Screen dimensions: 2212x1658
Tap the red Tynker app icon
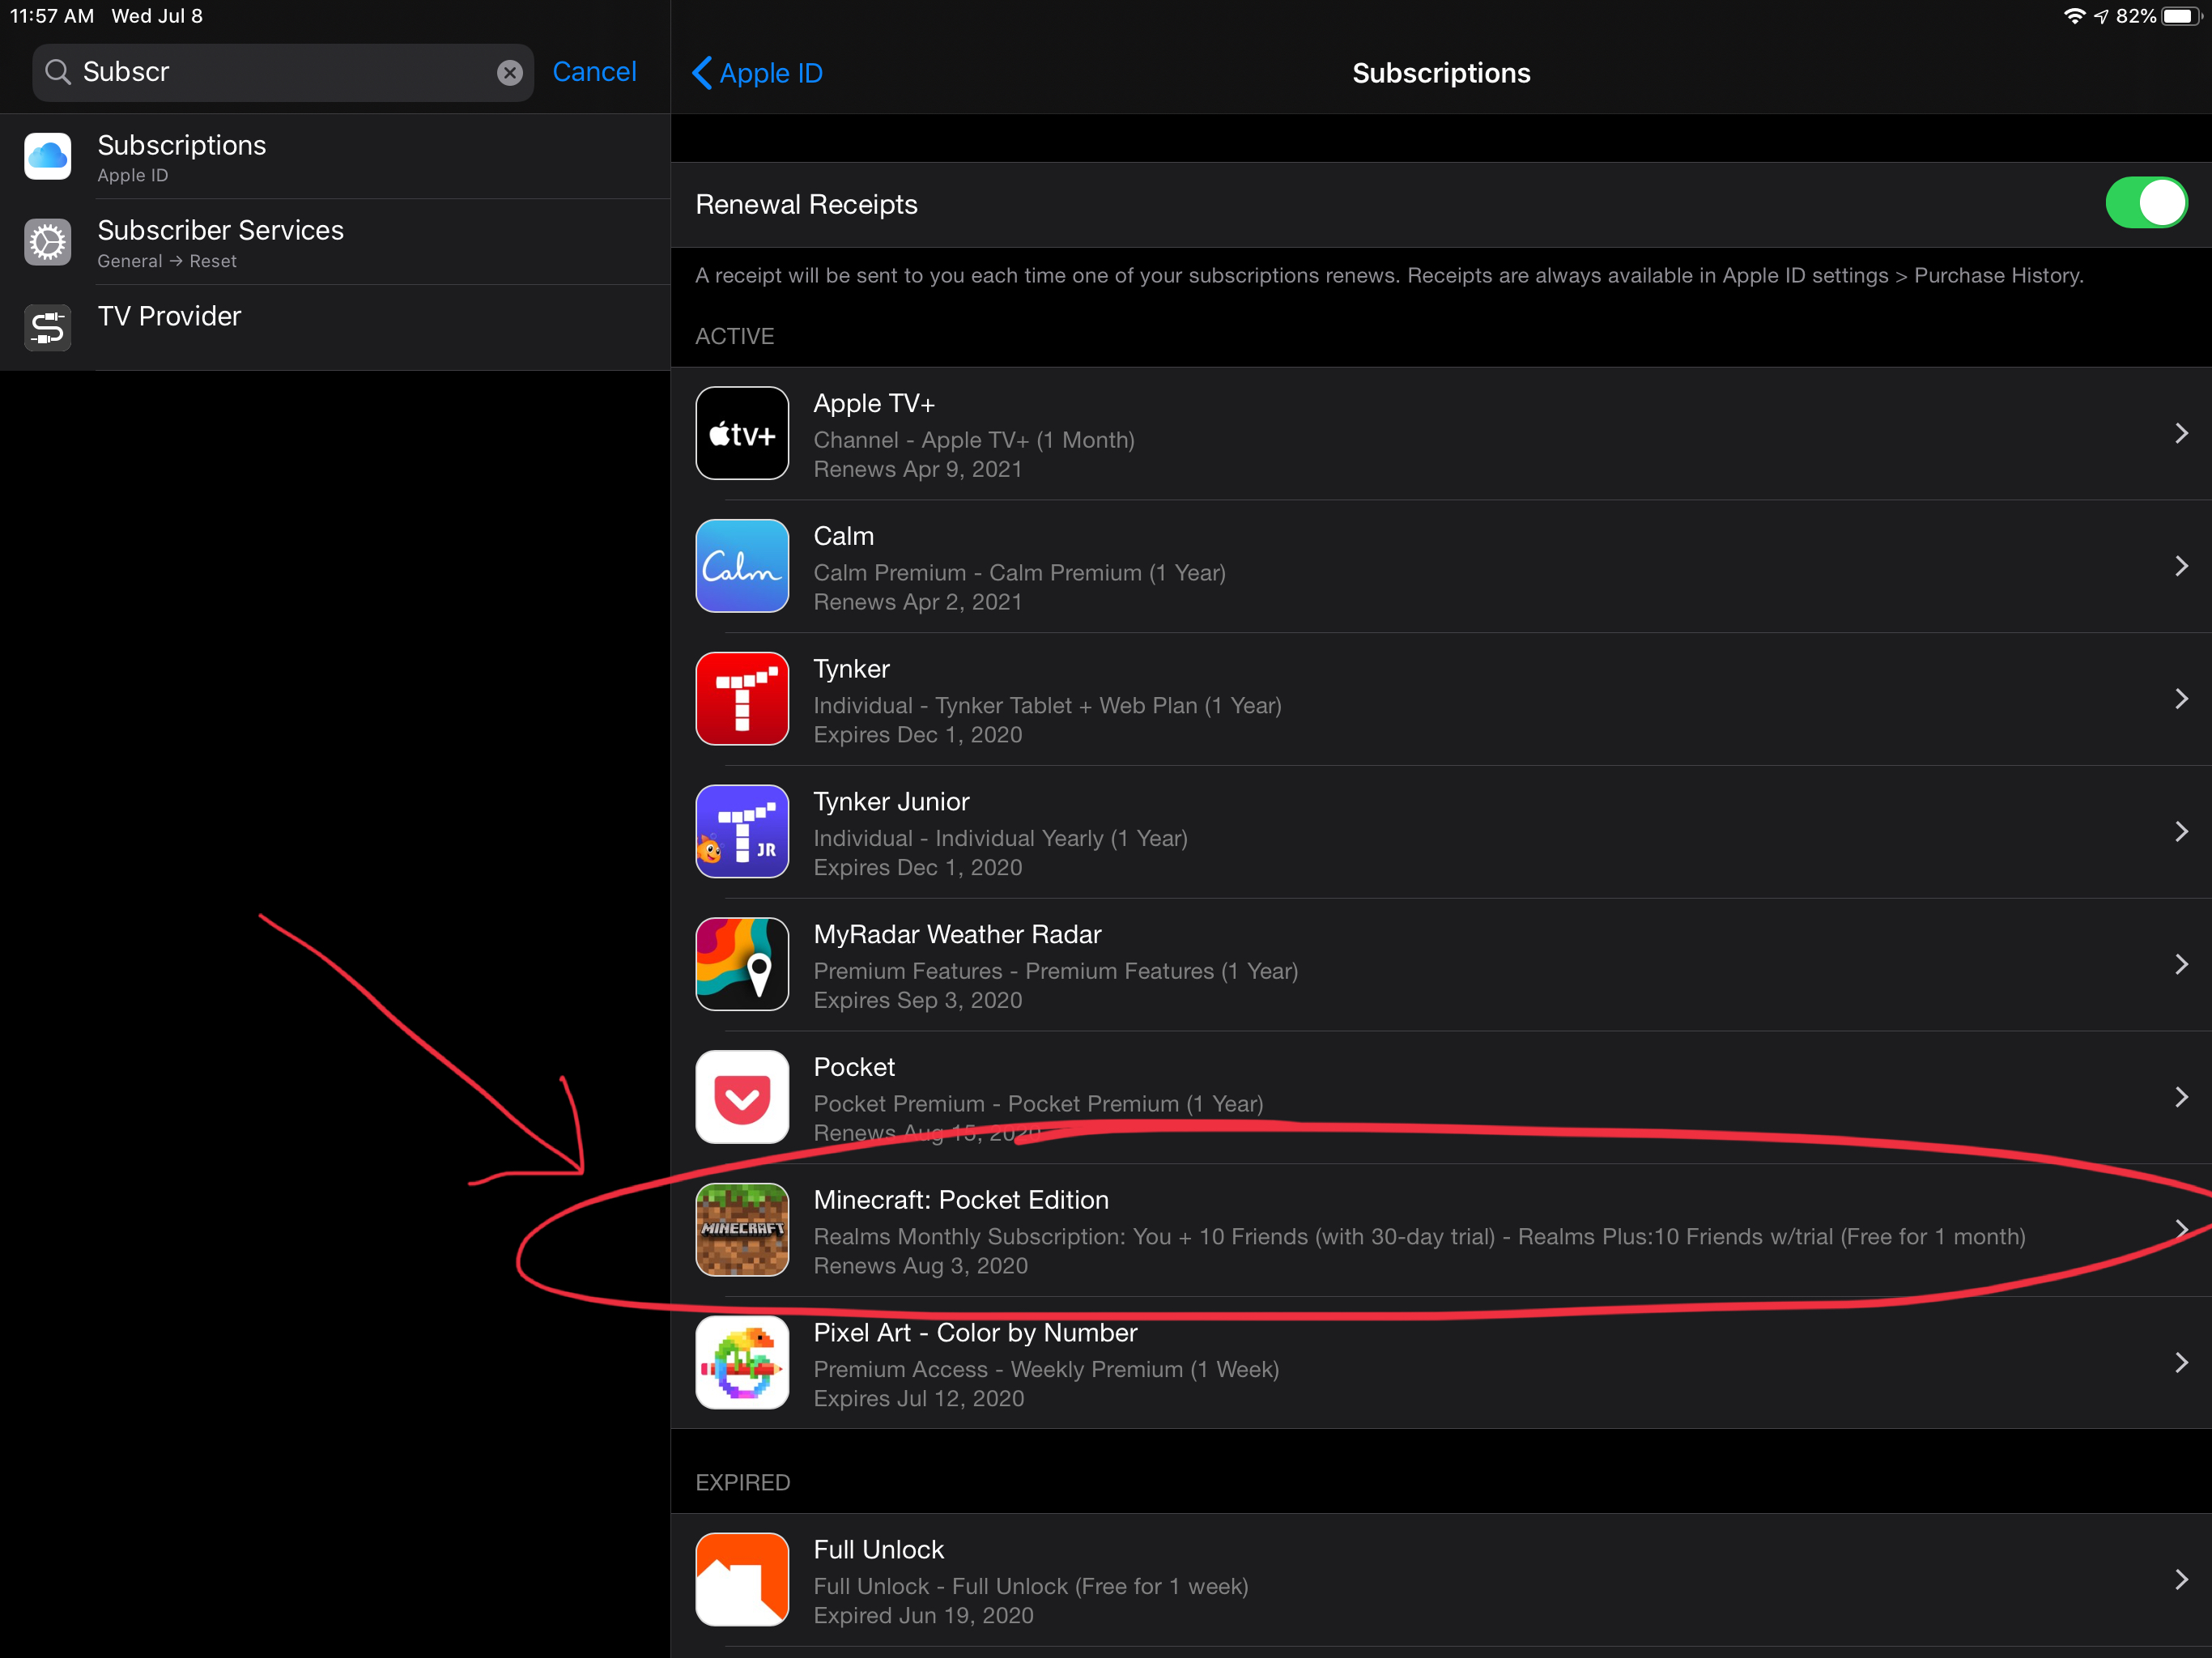[x=742, y=699]
